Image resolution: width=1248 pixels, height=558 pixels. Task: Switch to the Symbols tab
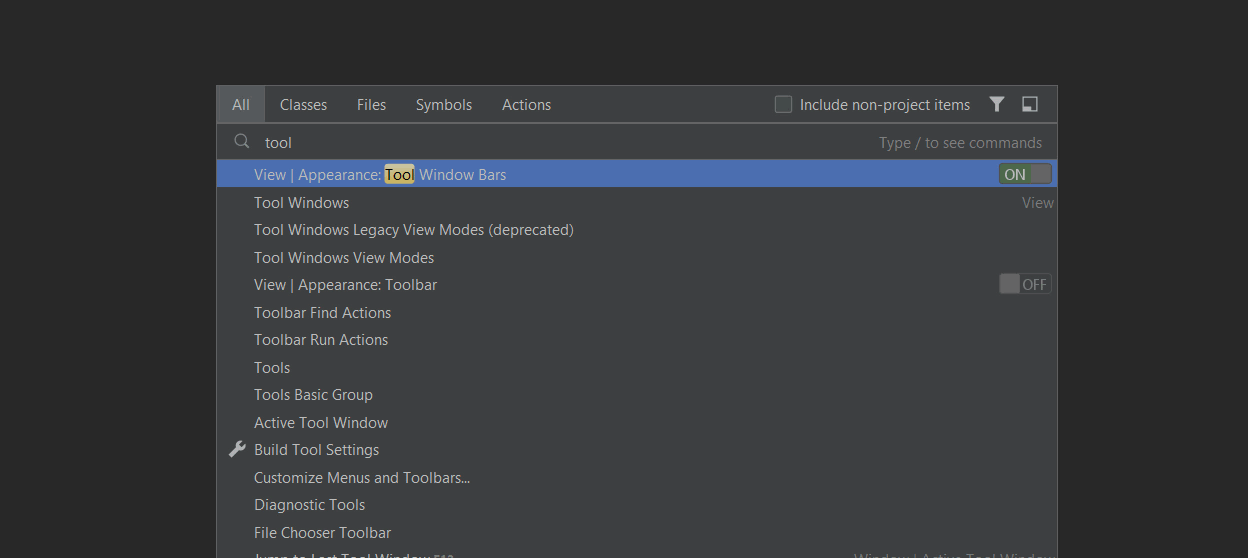[444, 104]
